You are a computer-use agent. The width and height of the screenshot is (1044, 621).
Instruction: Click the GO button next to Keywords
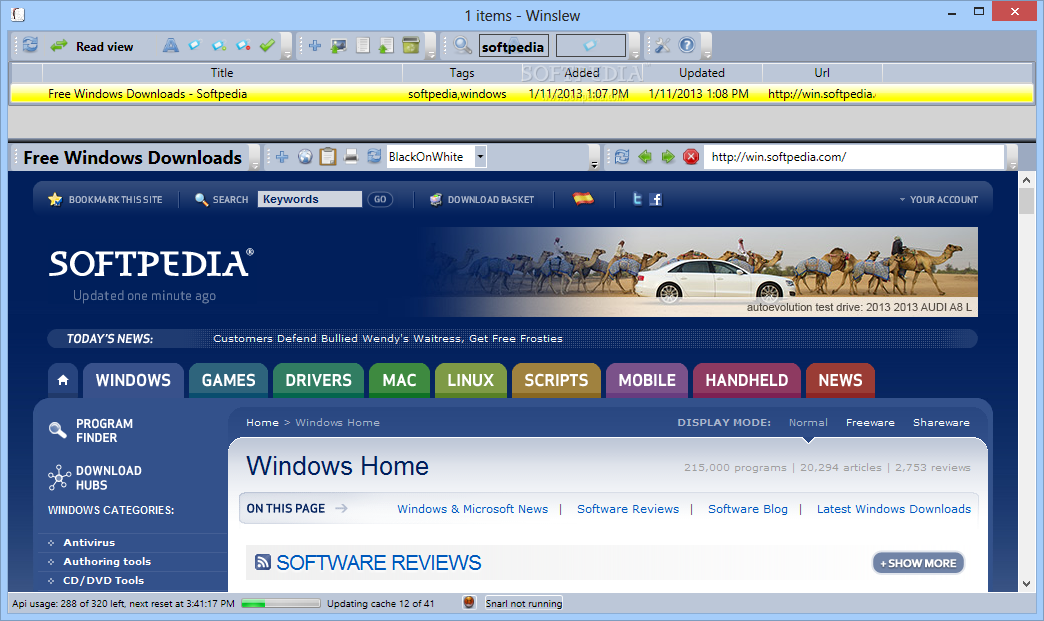(x=380, y=199)
